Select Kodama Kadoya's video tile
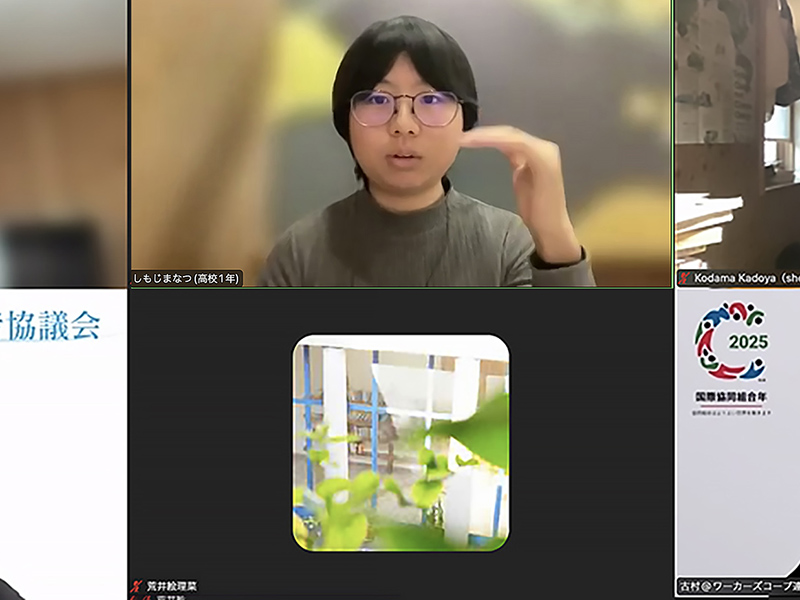The width and height of the screenshot is (800, 600). pyautogui.click(x=738, y=143)
